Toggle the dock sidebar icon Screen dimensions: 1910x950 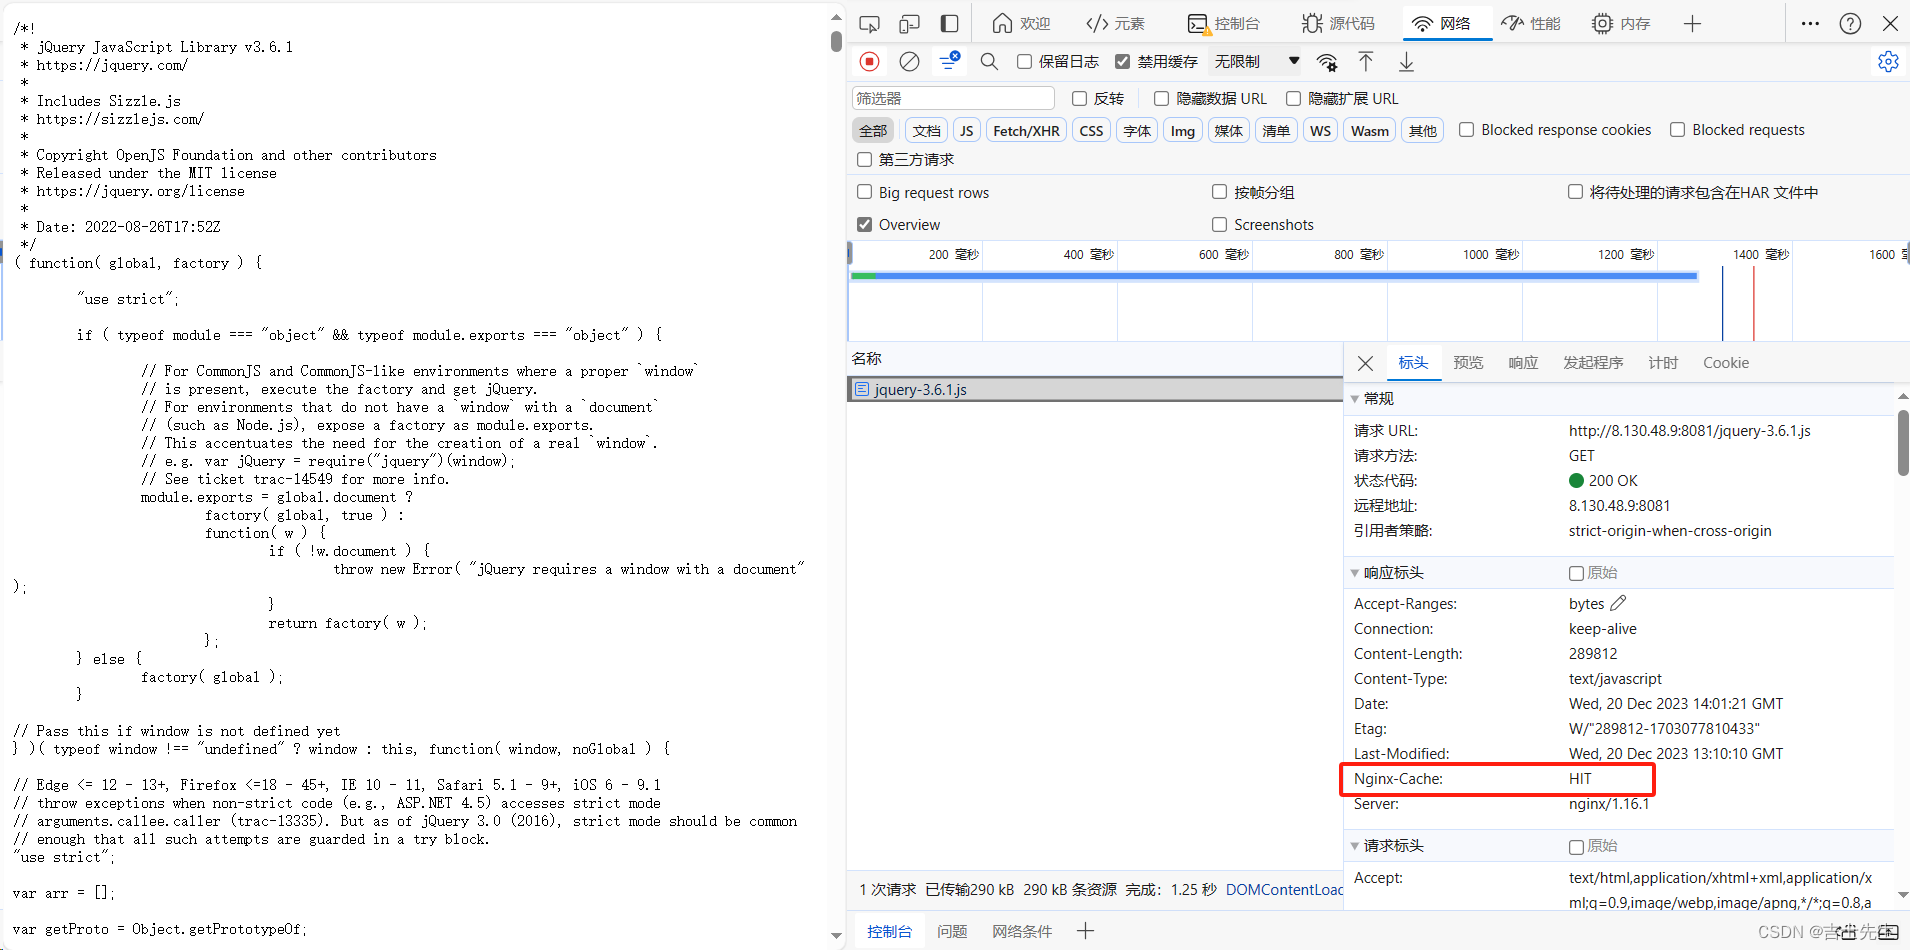[x=949, y=23]
